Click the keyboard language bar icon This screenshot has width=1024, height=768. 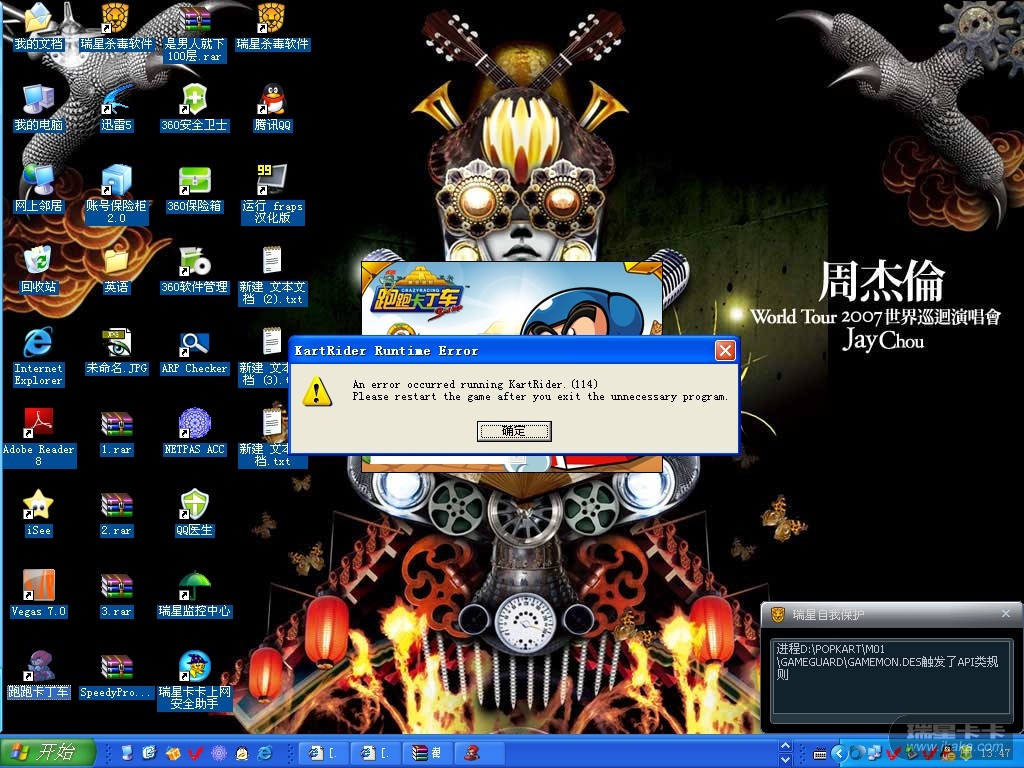click(x=820, y=754)
